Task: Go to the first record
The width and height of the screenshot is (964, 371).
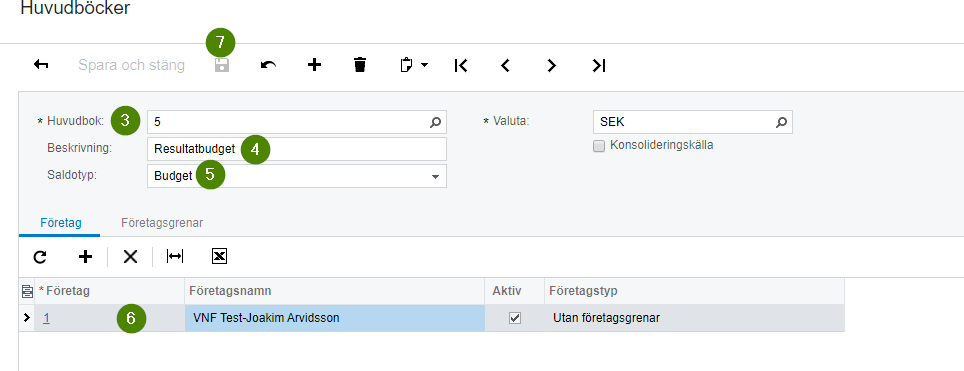Action: coord(460,65)
